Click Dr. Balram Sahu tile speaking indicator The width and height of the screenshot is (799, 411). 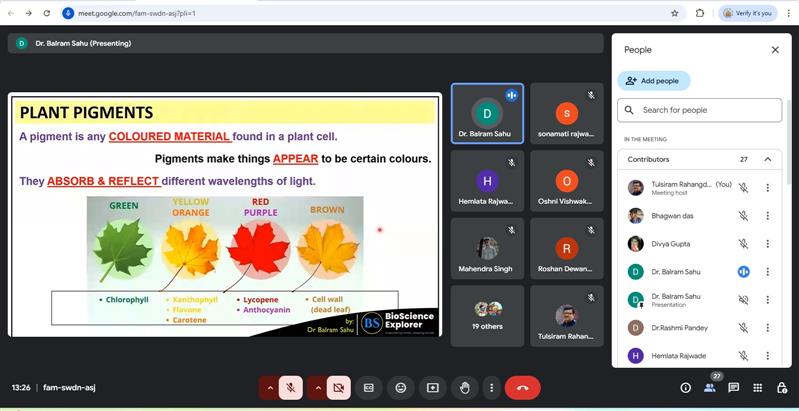(511, 95)
